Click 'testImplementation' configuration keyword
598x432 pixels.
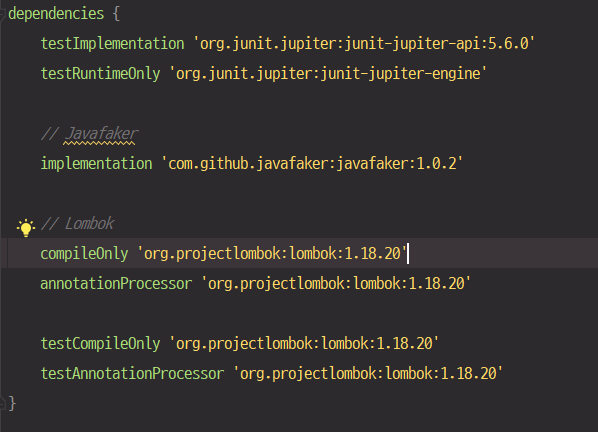113,44
